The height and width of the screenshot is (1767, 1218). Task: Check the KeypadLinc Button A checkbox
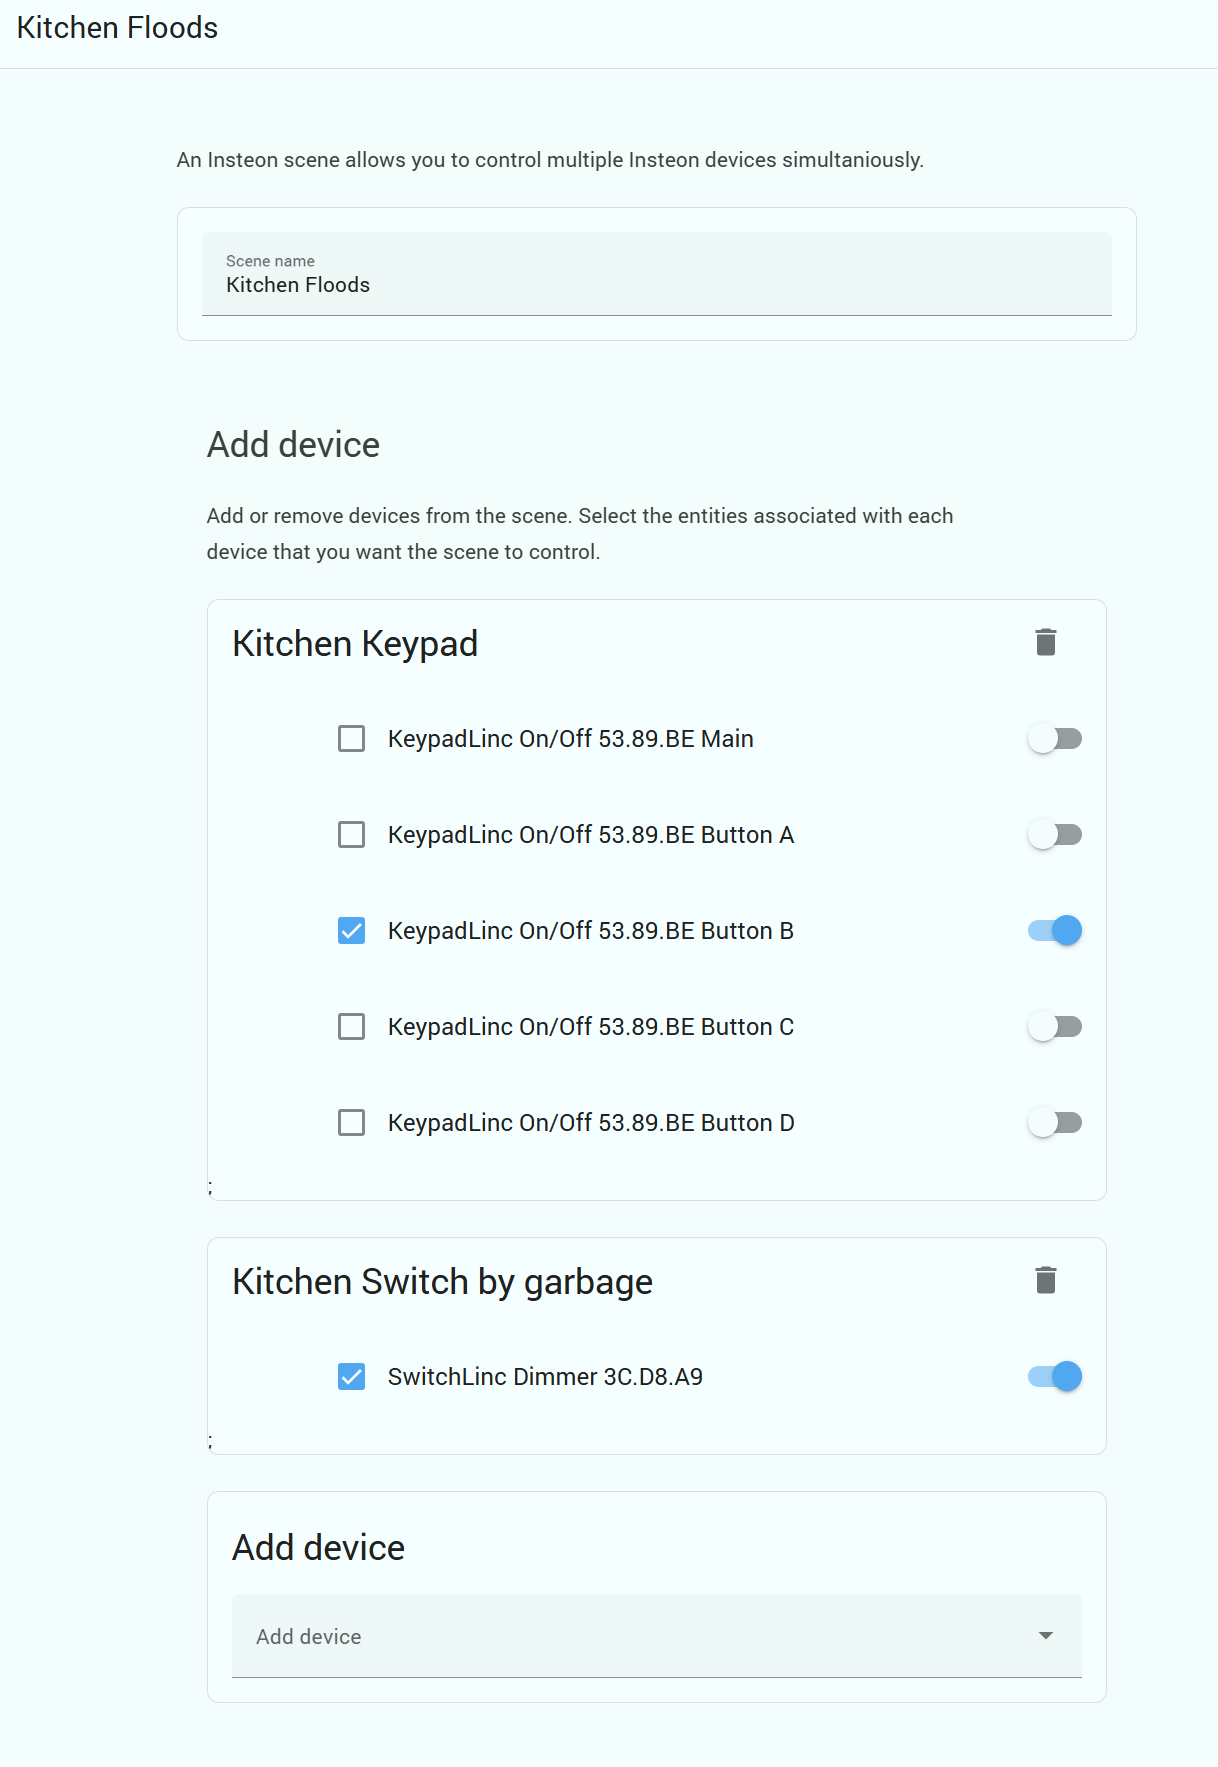coord(351,835)
